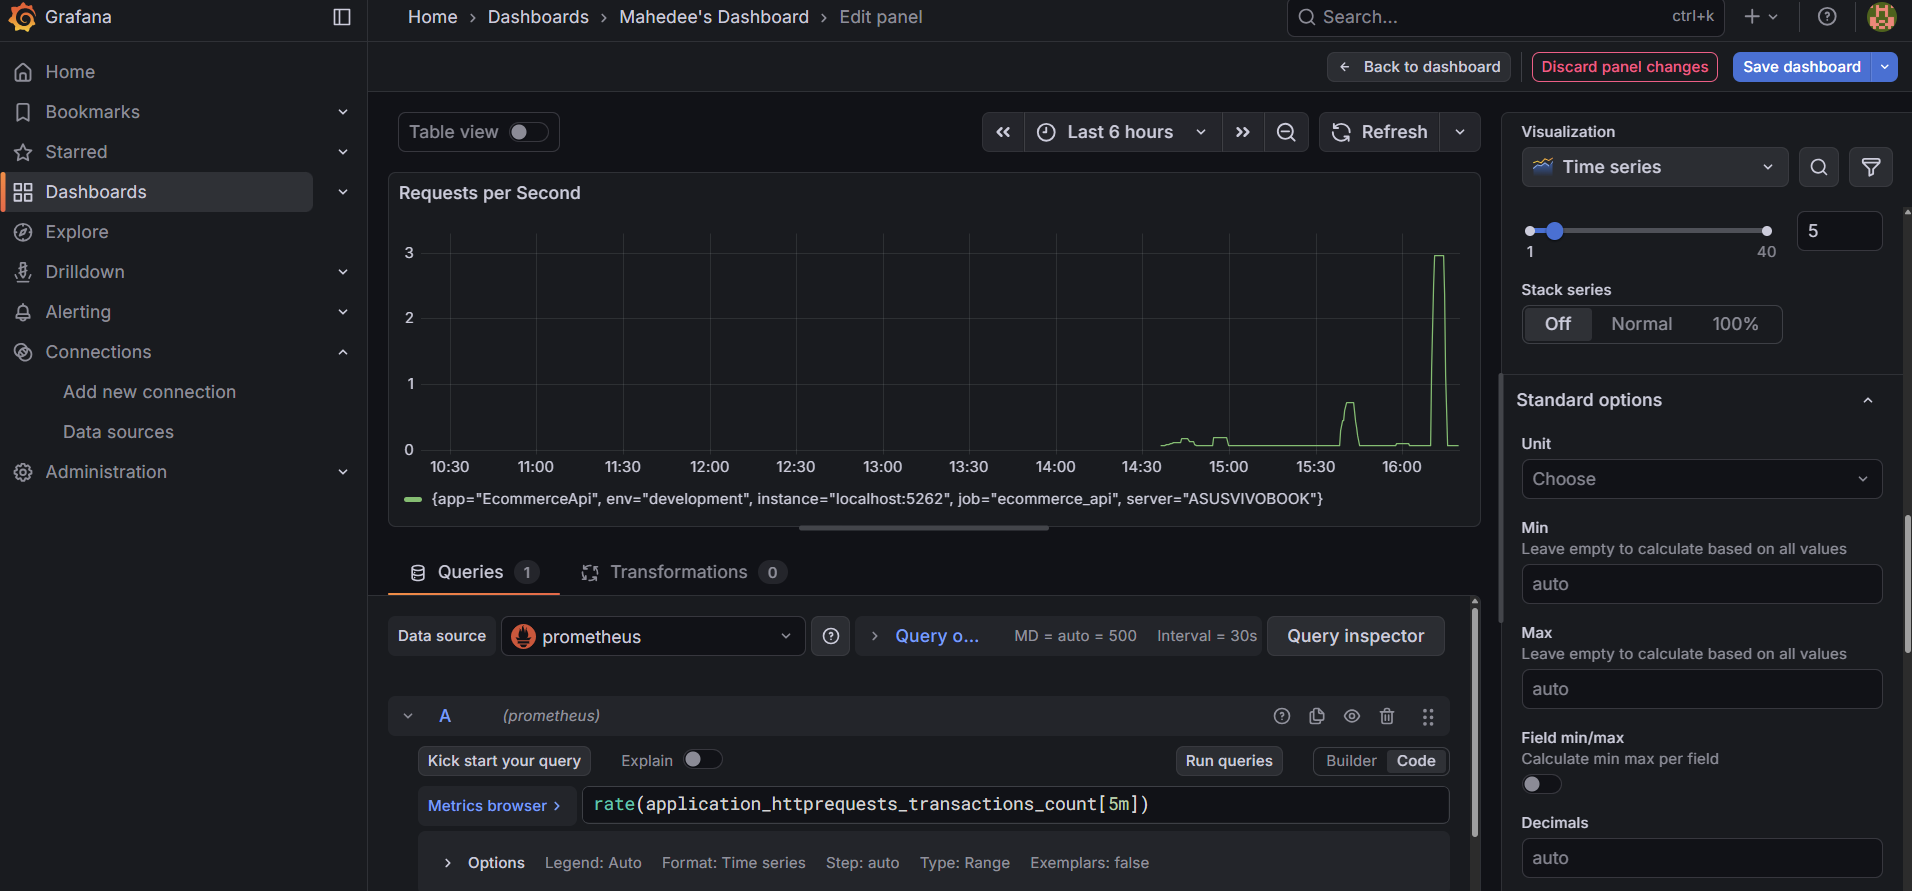This screenshot has width=1912, height=891.
Task: Switch to the Transformations tab
Action: click(x=678, y=572)
